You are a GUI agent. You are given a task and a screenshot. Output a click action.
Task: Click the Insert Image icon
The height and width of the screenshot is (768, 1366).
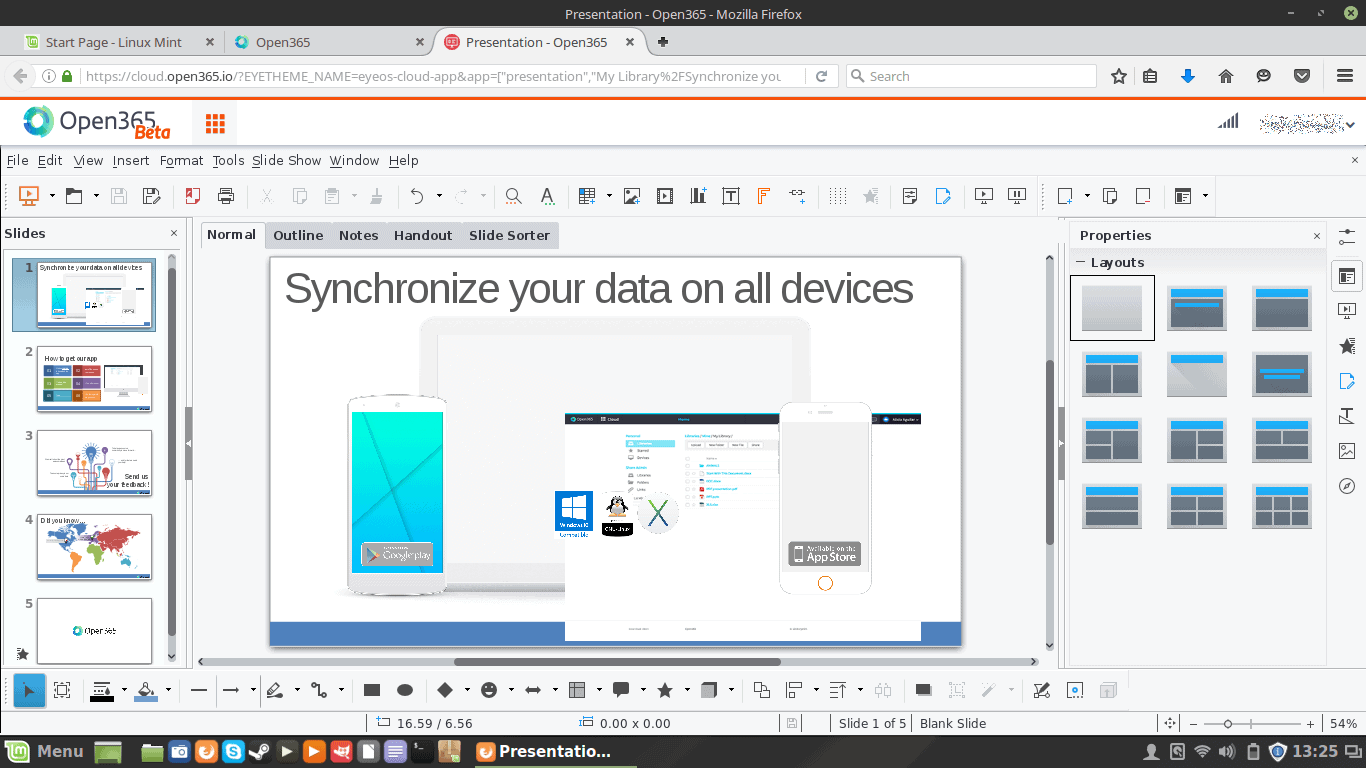[632, 196]
